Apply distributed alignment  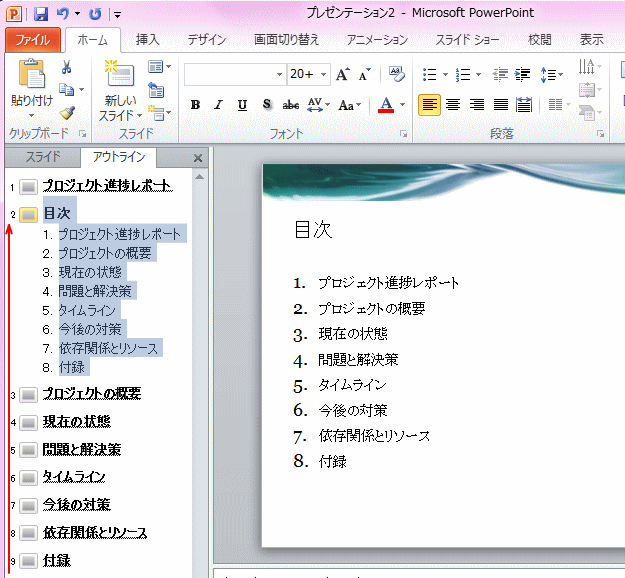[x=524, y=105]
